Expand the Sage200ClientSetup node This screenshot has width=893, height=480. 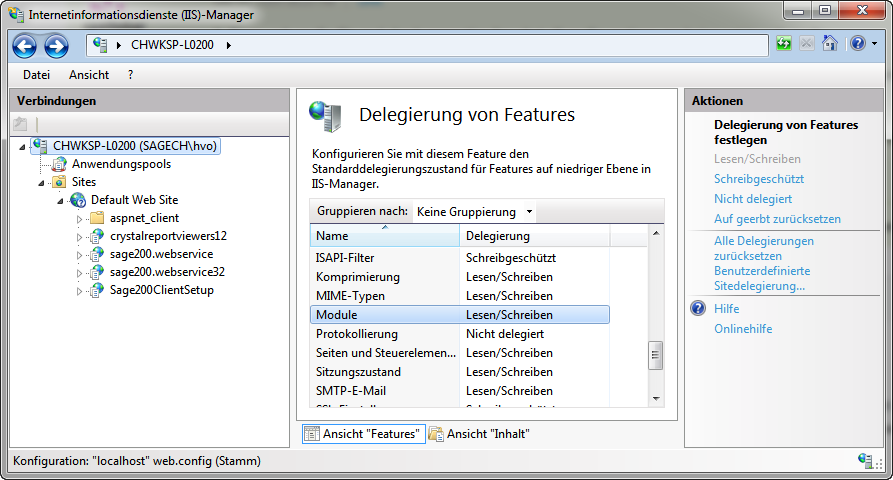pyautogui.click(x=79, y=291)
